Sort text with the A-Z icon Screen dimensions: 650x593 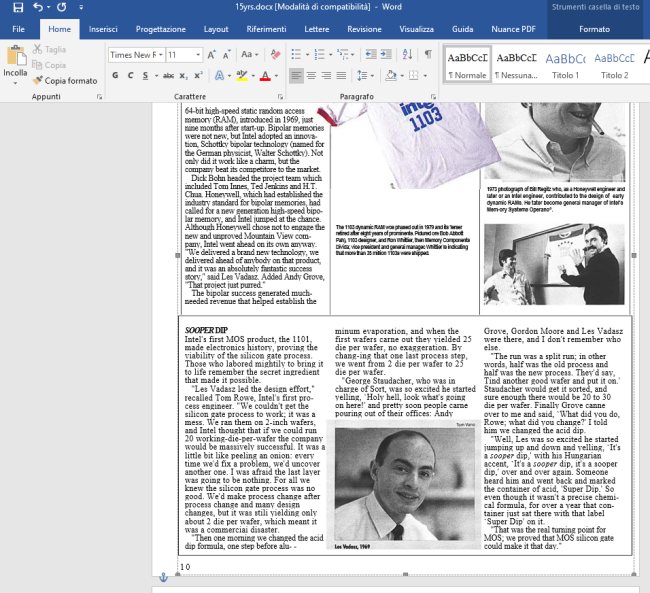407,54
